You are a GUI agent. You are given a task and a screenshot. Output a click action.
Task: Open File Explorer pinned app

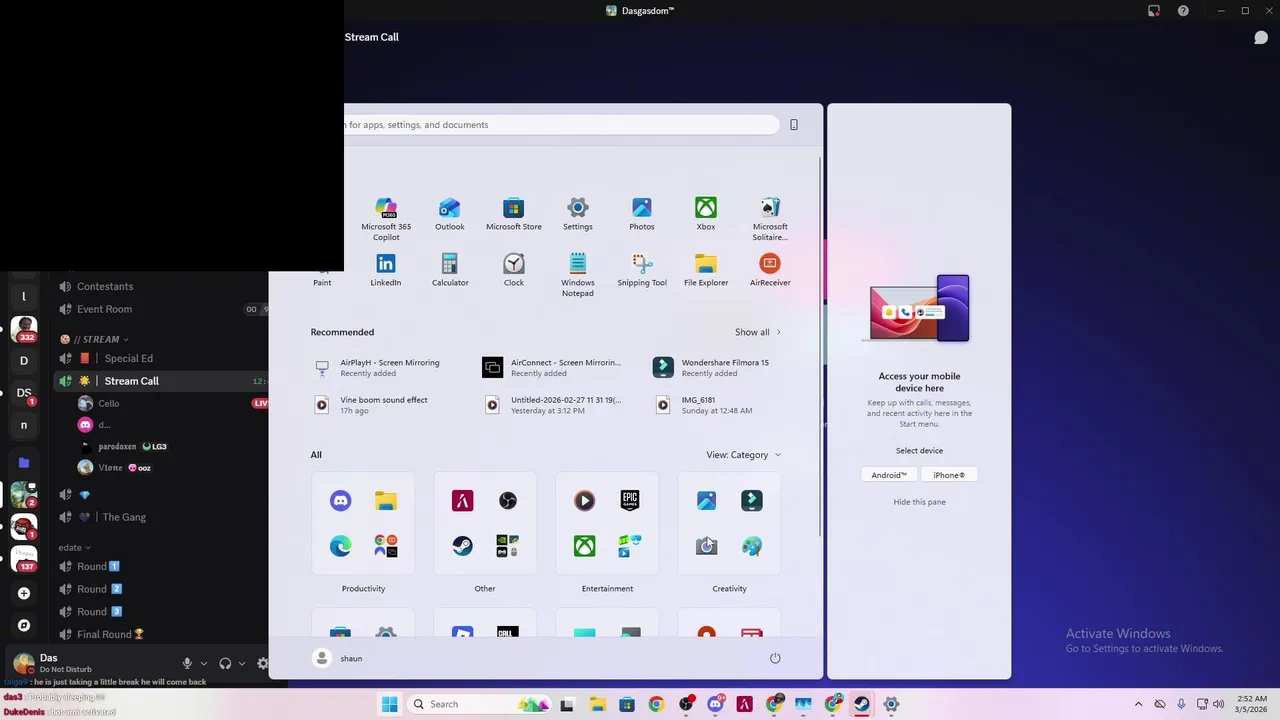tap(706, 270)
